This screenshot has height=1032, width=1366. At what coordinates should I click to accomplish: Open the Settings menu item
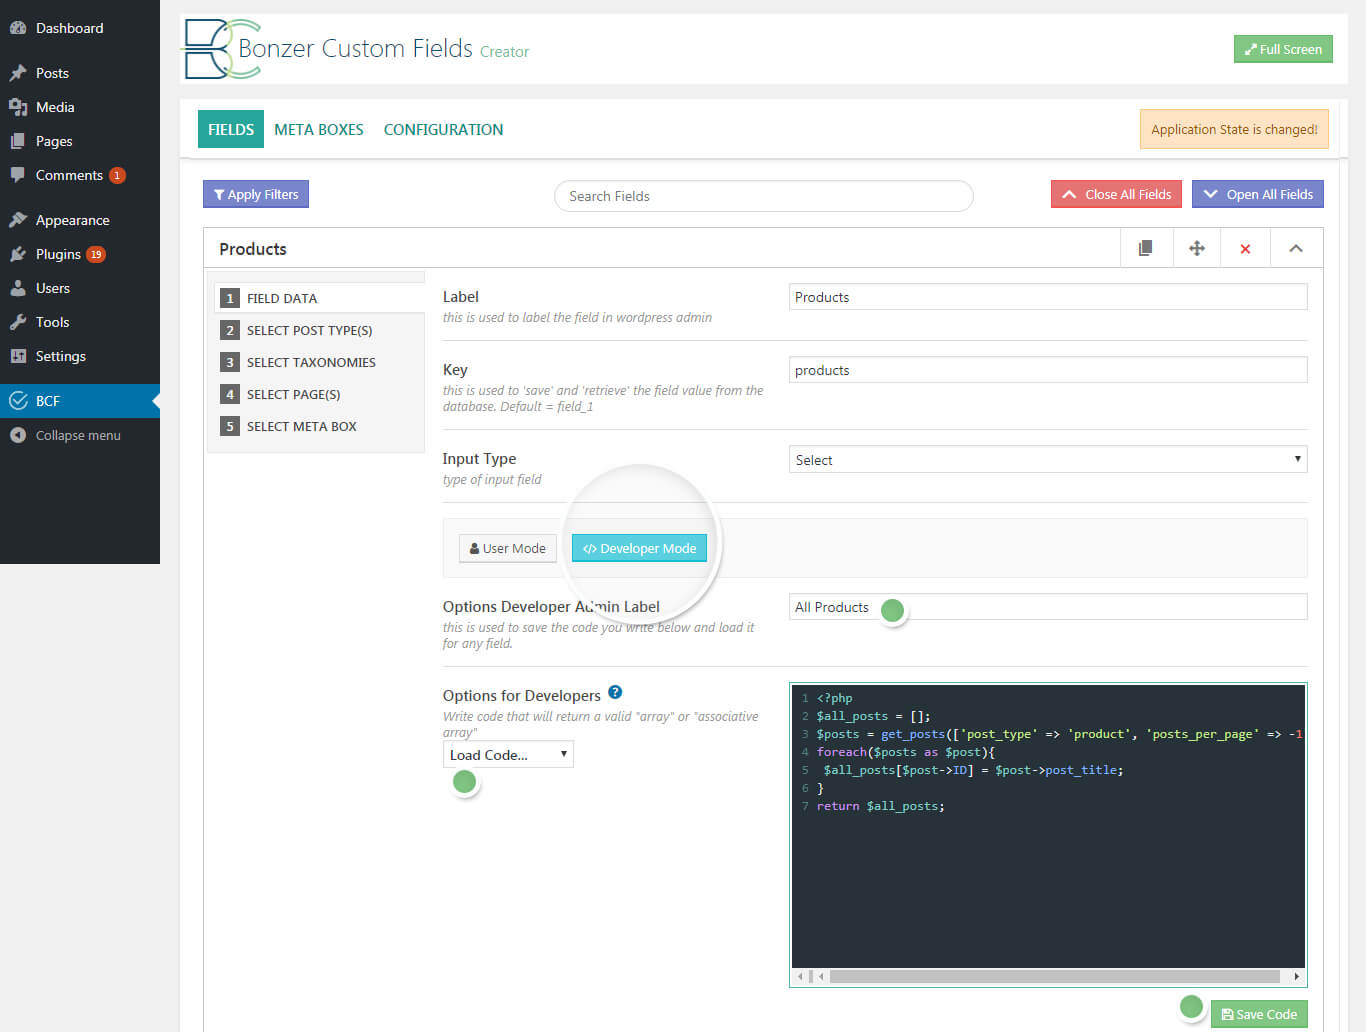pos(80,356)
